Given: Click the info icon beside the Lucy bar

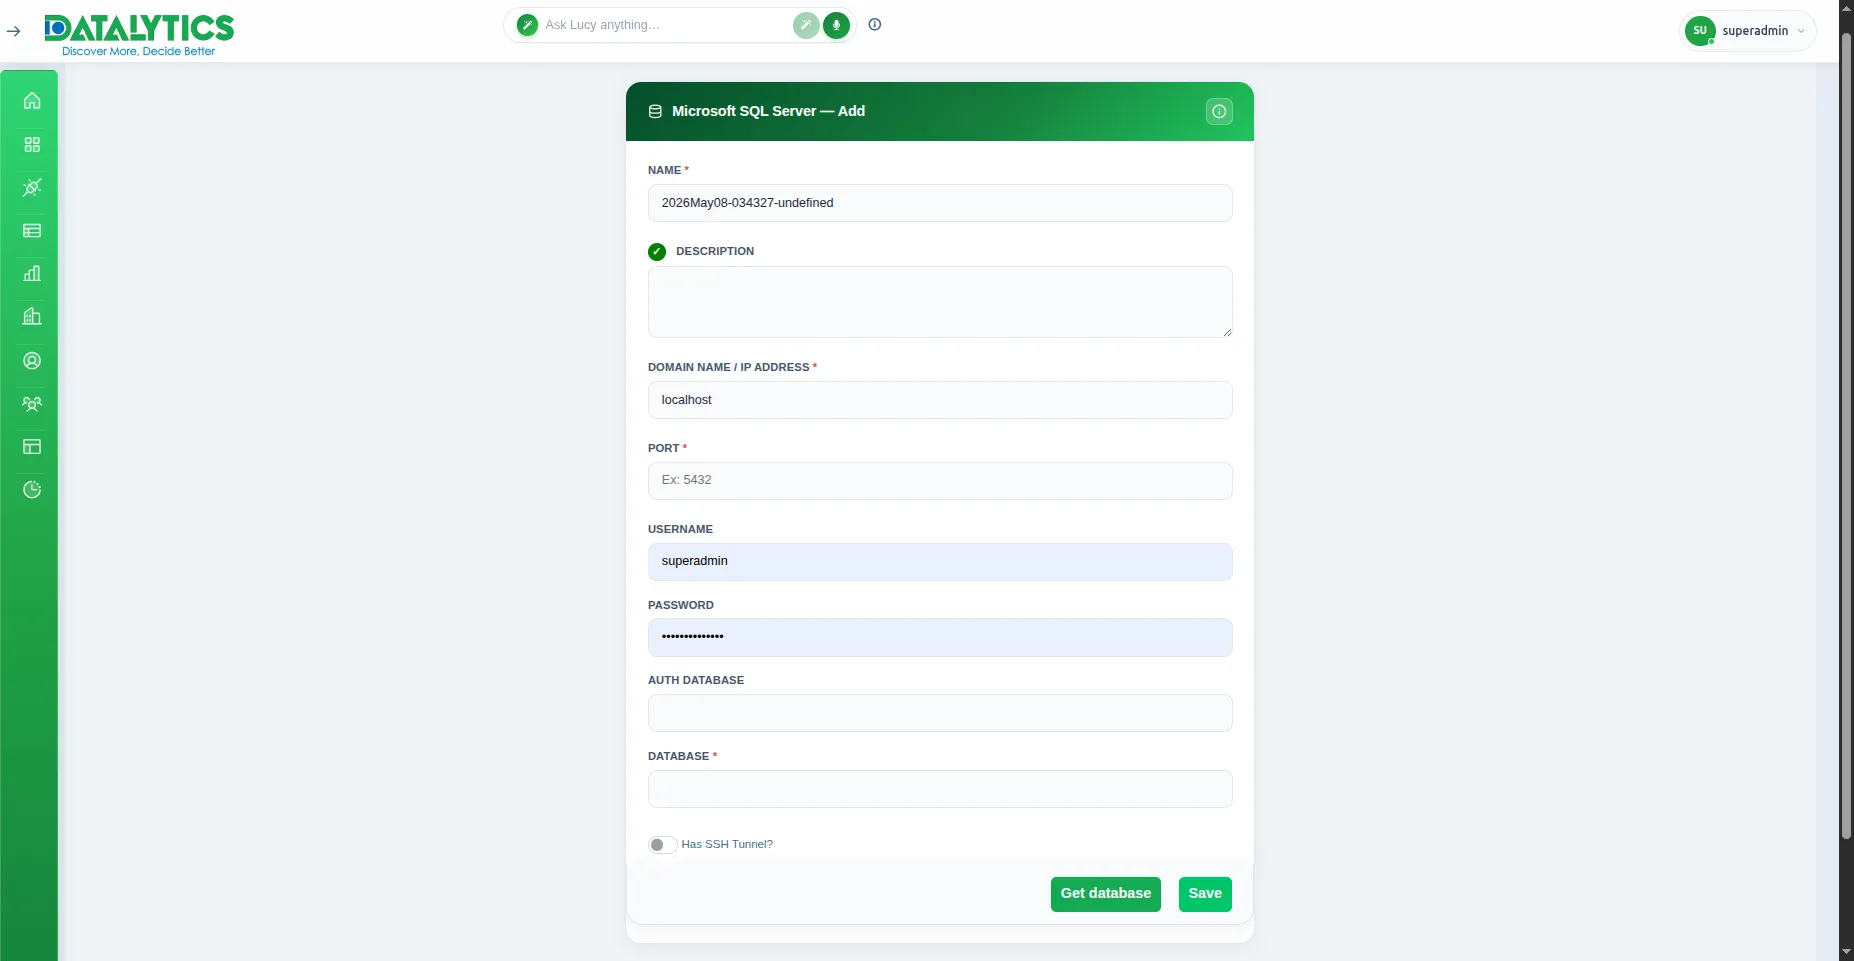Looking at the screenshot, I should pos(875,25).
